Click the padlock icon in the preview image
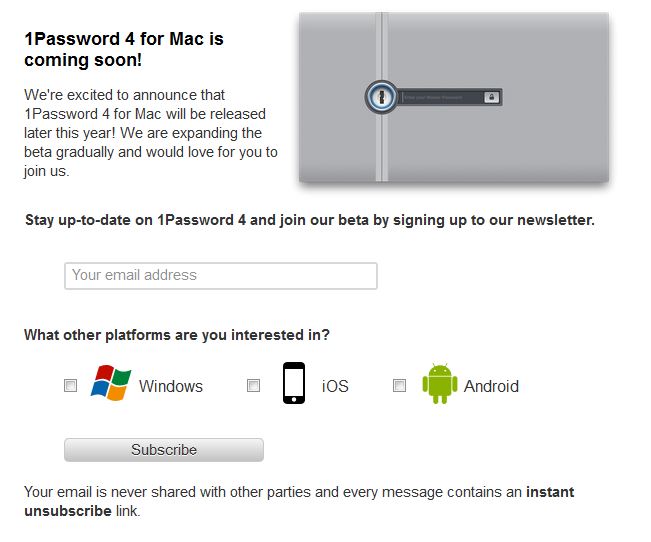 click(492, 98)
